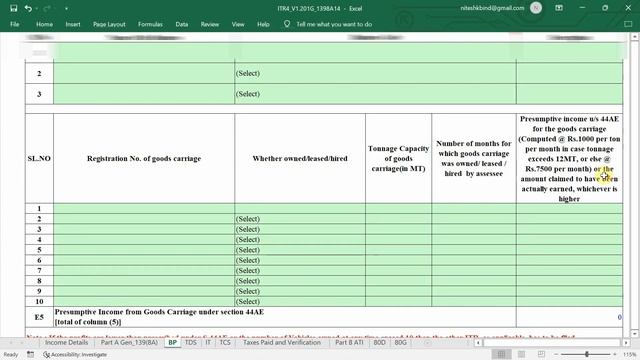
Task: Open owned/leased/hired (Select) in row 6
Action: pos(300,260)
